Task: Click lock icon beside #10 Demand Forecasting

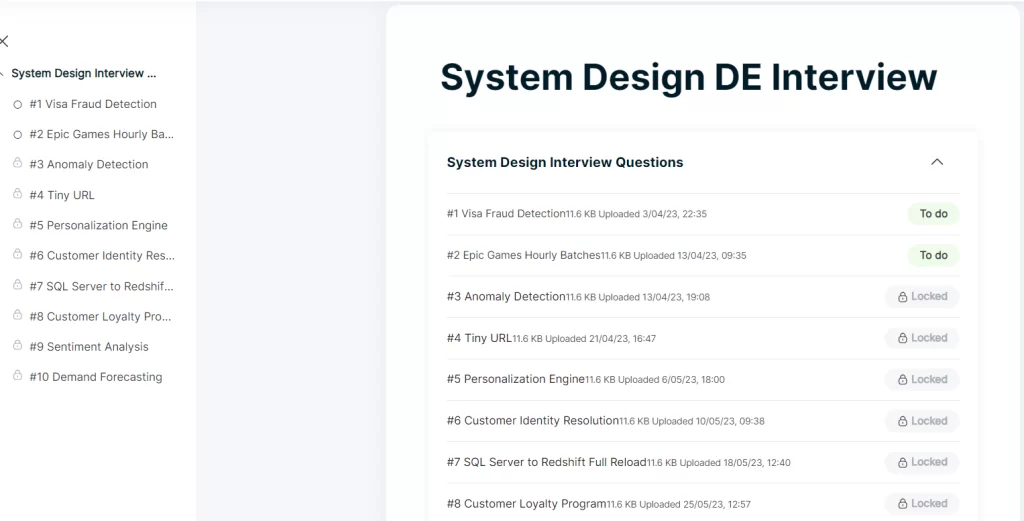Action: [x=18, y=376]
